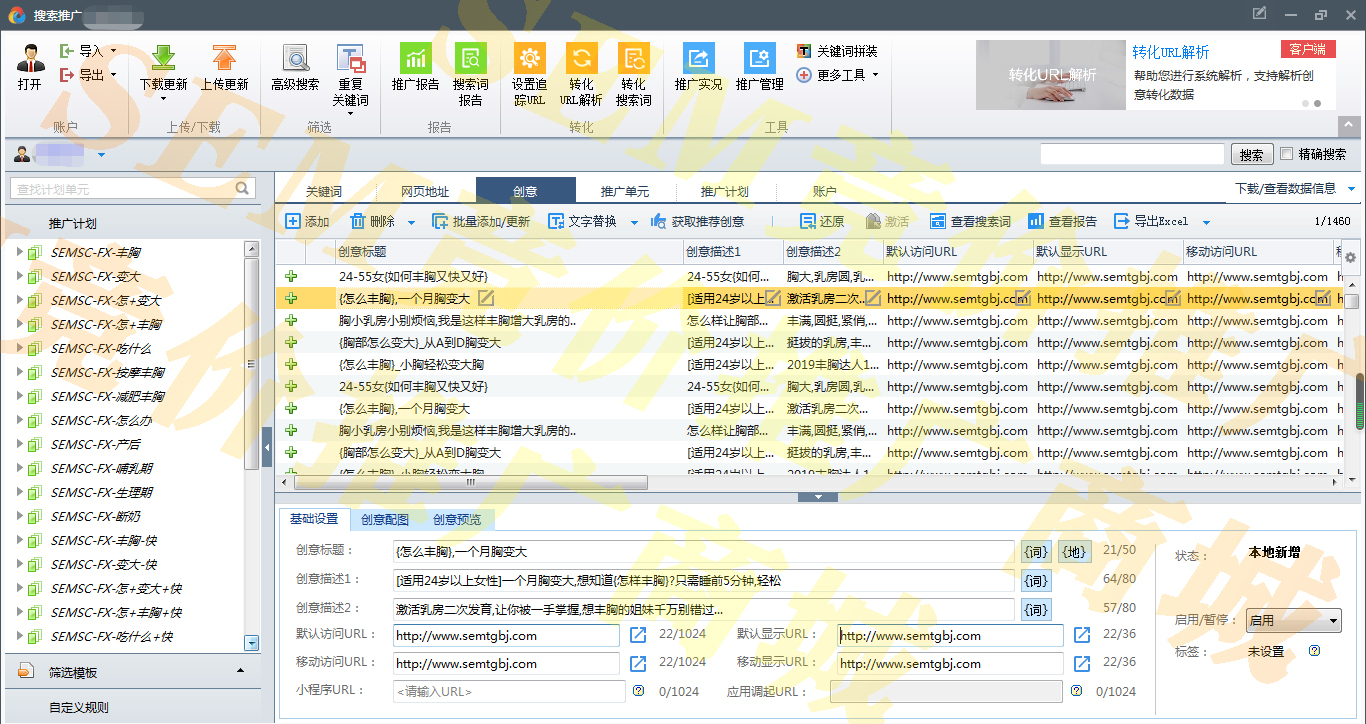This screenshot has height=724, width=1366.
Task: Click the 搜索 button
Action: [1251, 155]
